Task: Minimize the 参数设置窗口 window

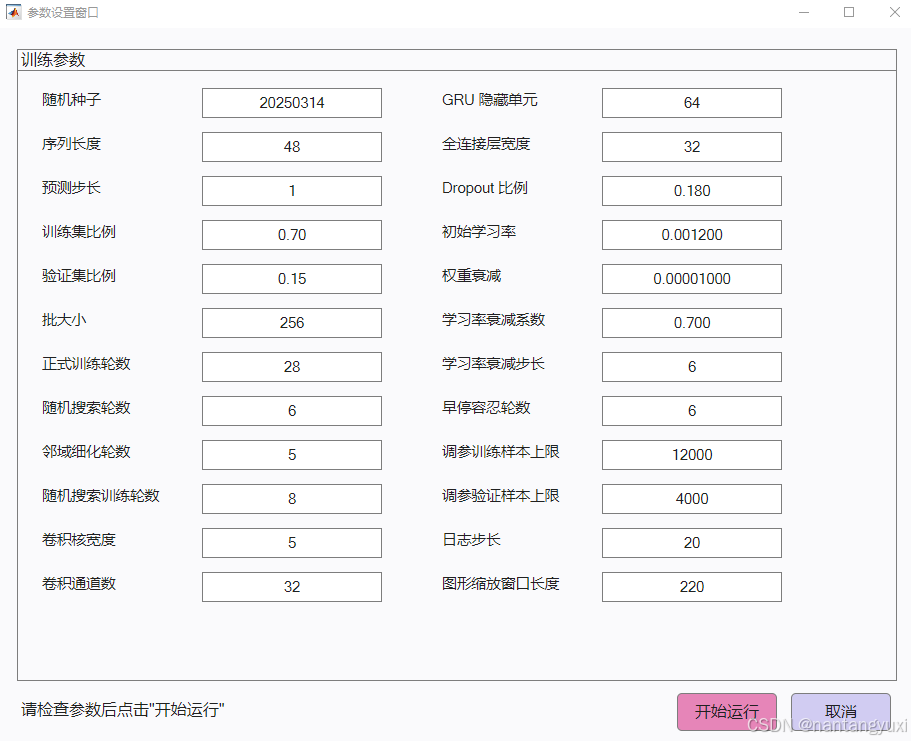Action: pos(804,12)
